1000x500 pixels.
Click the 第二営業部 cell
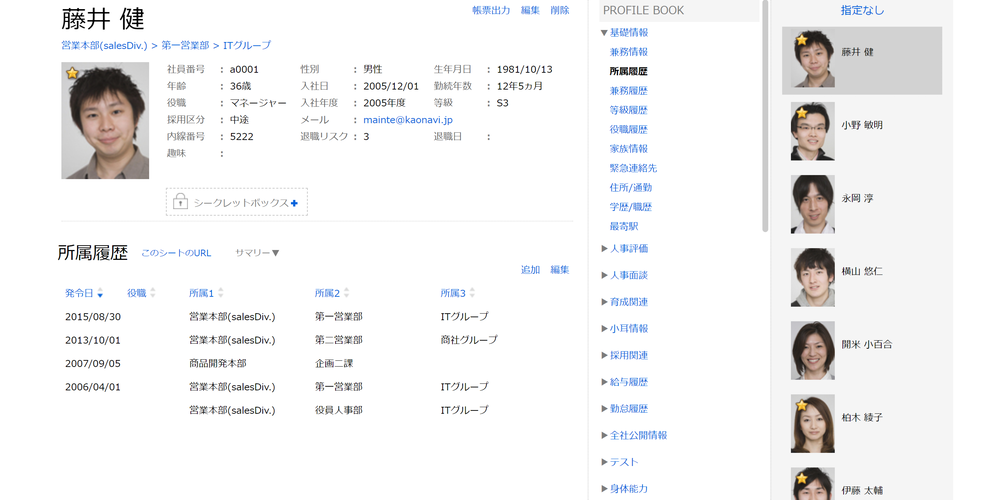click(x=339, y=340)
